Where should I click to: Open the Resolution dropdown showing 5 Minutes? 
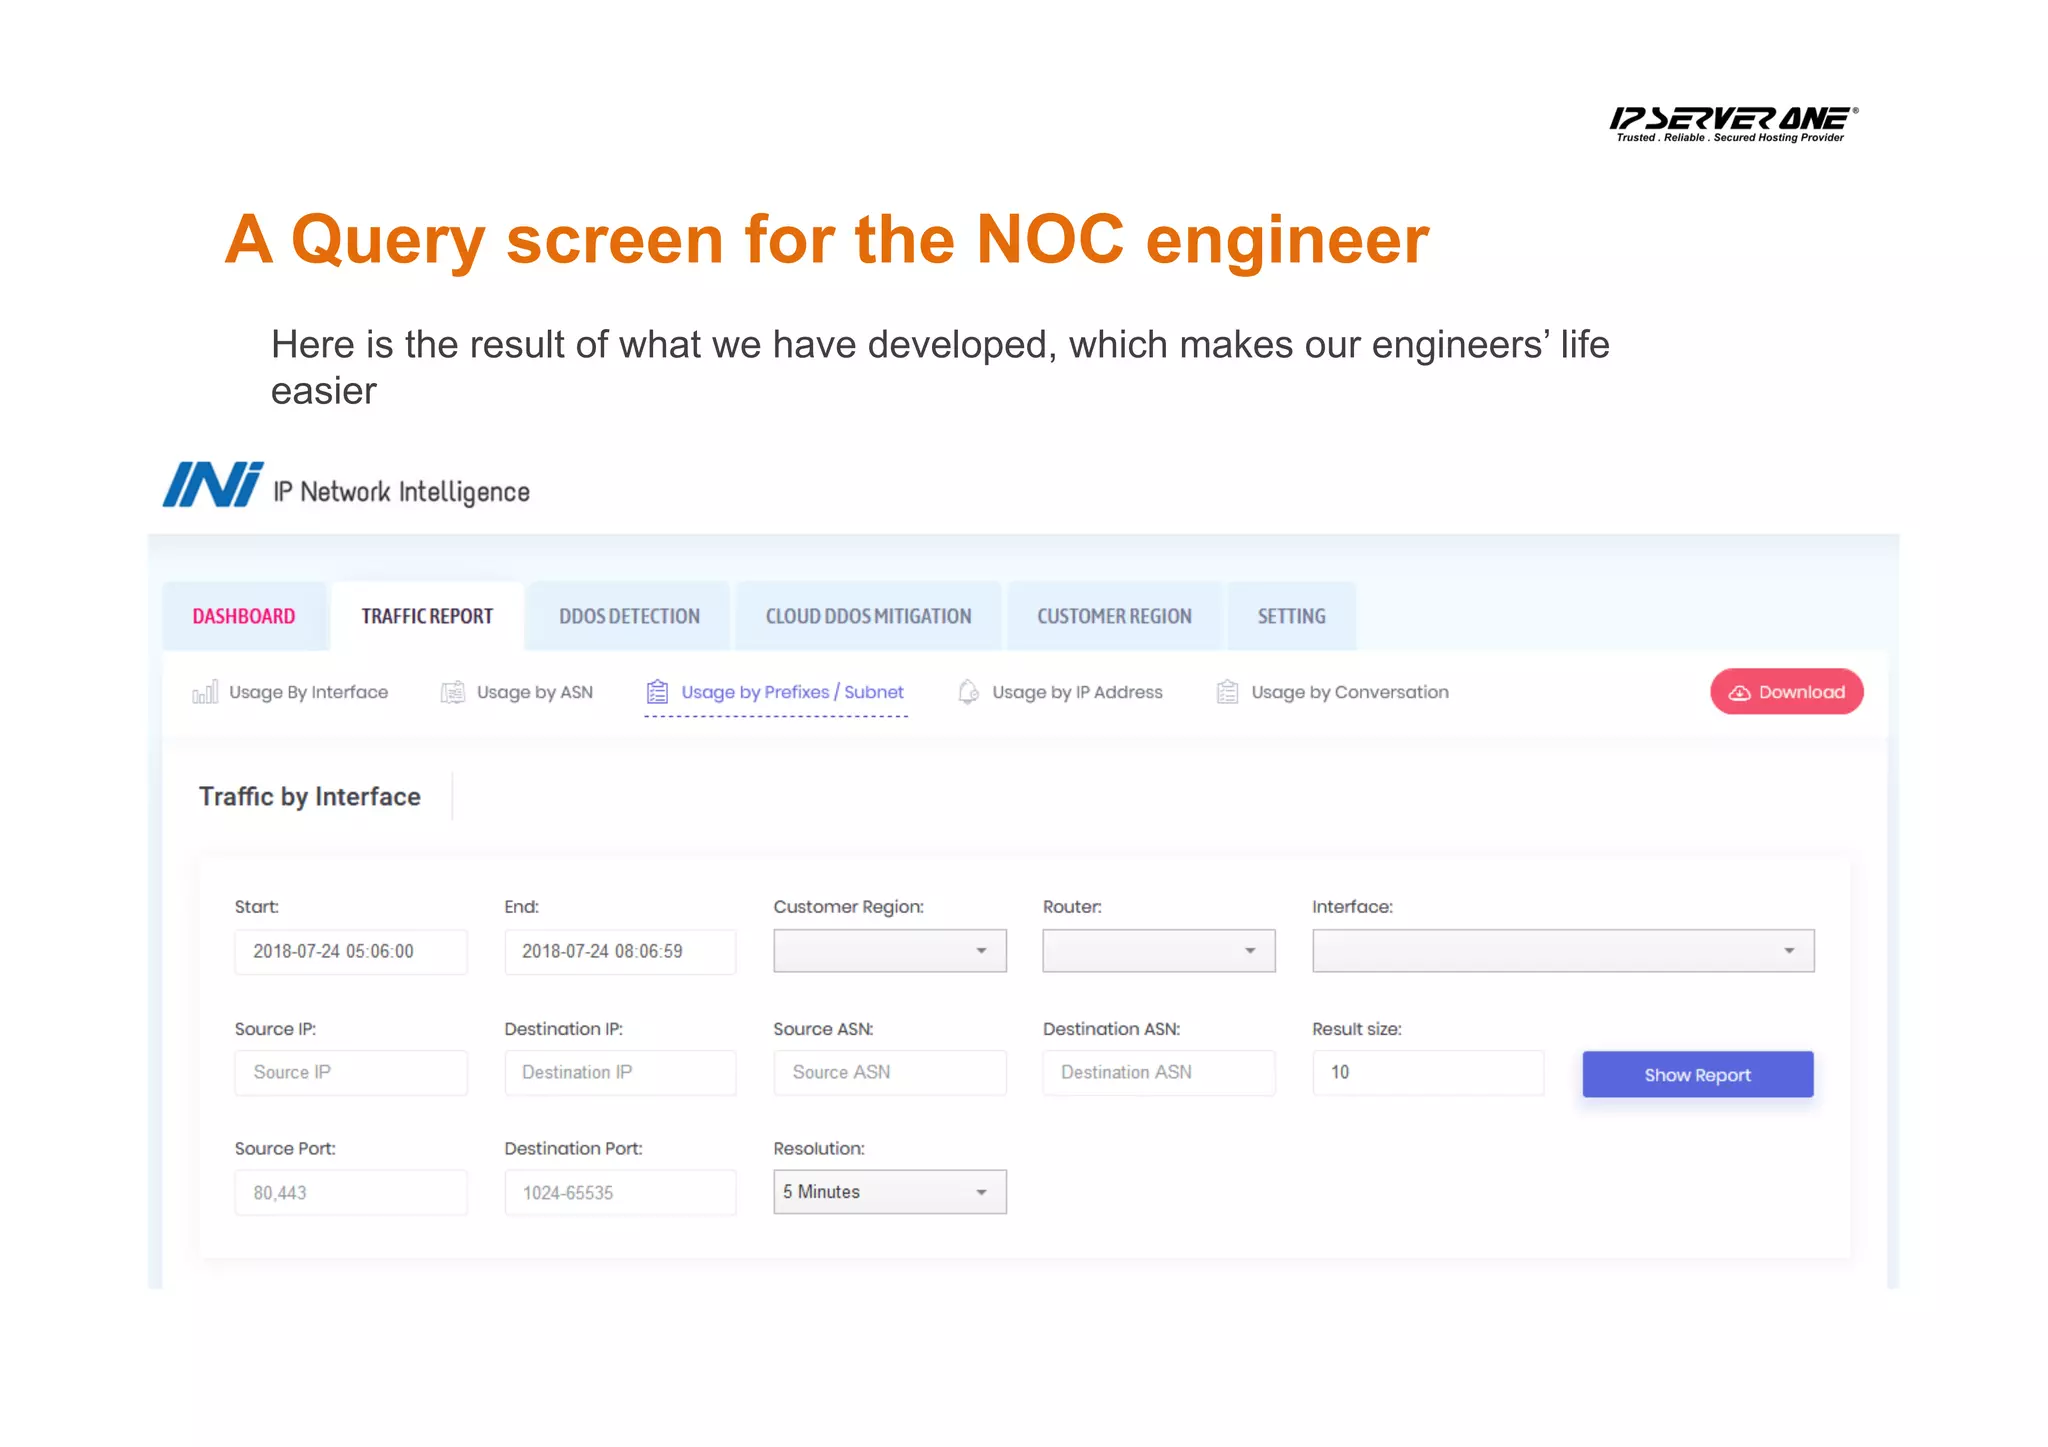(x=890, y=1192)
